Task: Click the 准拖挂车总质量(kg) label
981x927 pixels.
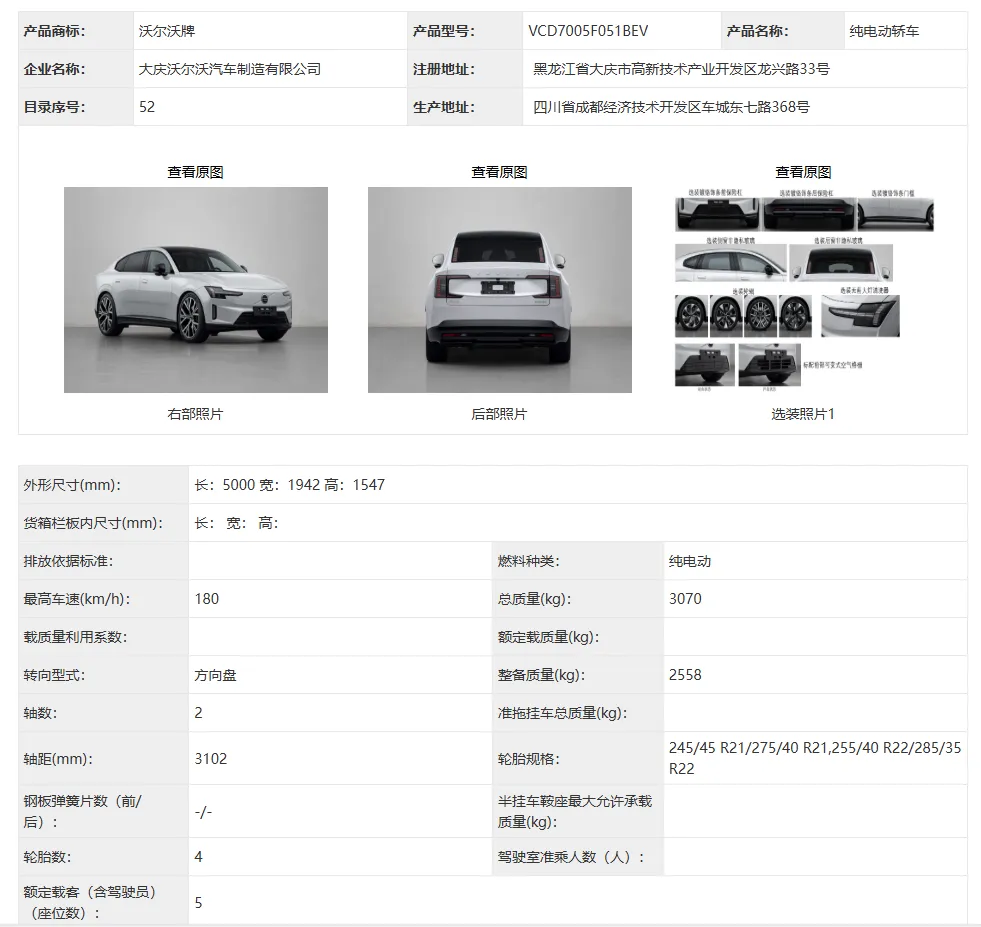Action: point(562,713)
